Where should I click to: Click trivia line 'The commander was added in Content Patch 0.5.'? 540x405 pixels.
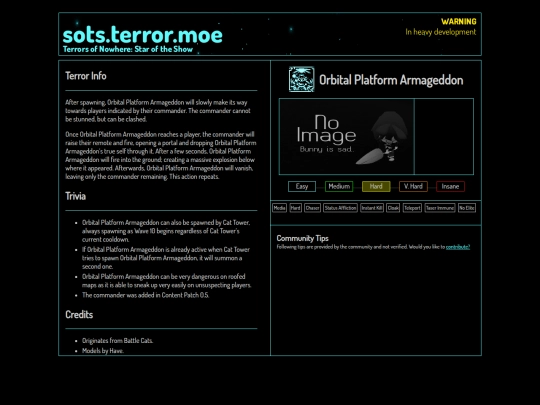coord(145,295)
